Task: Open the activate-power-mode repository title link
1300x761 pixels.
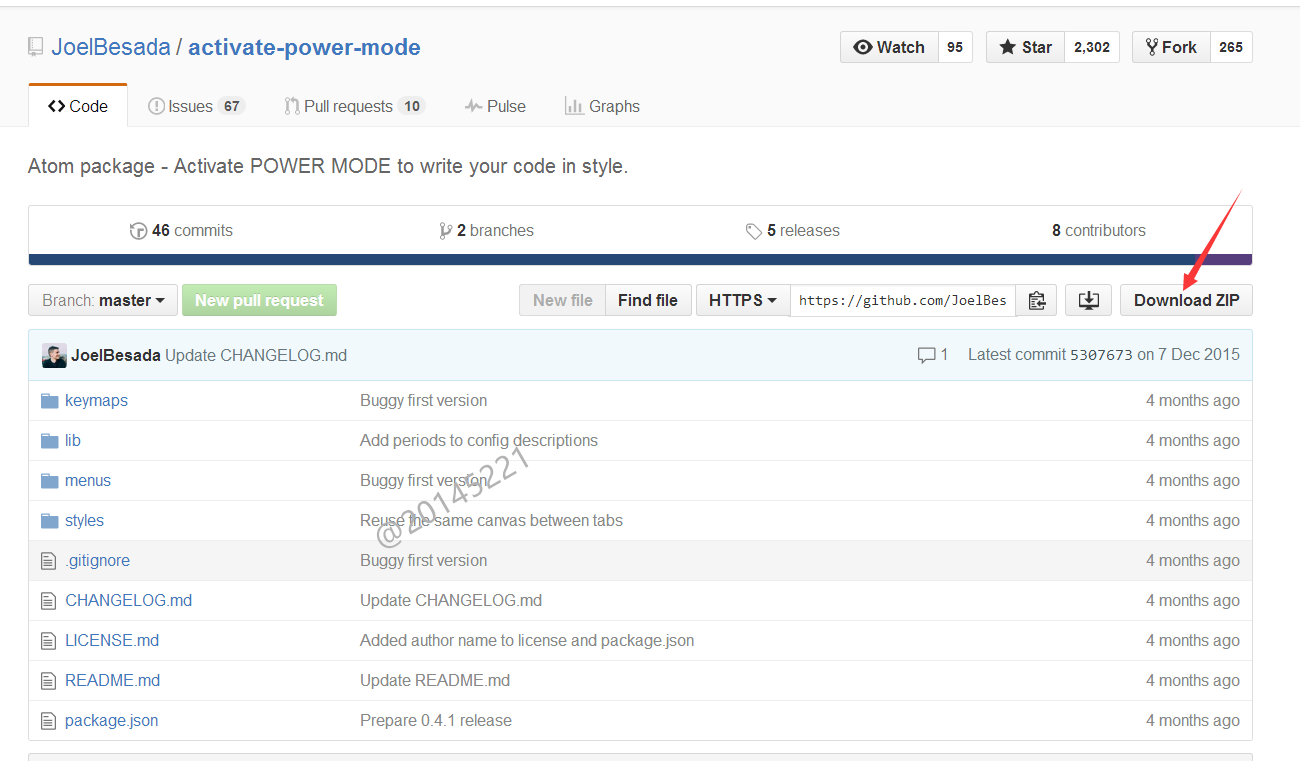Action: [x=304, y=47]
